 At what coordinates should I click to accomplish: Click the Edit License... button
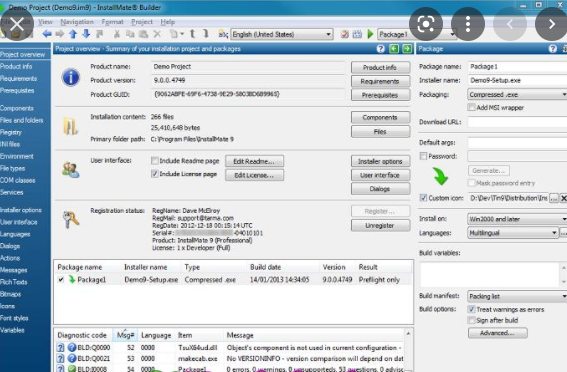click(x=254, y=175)
